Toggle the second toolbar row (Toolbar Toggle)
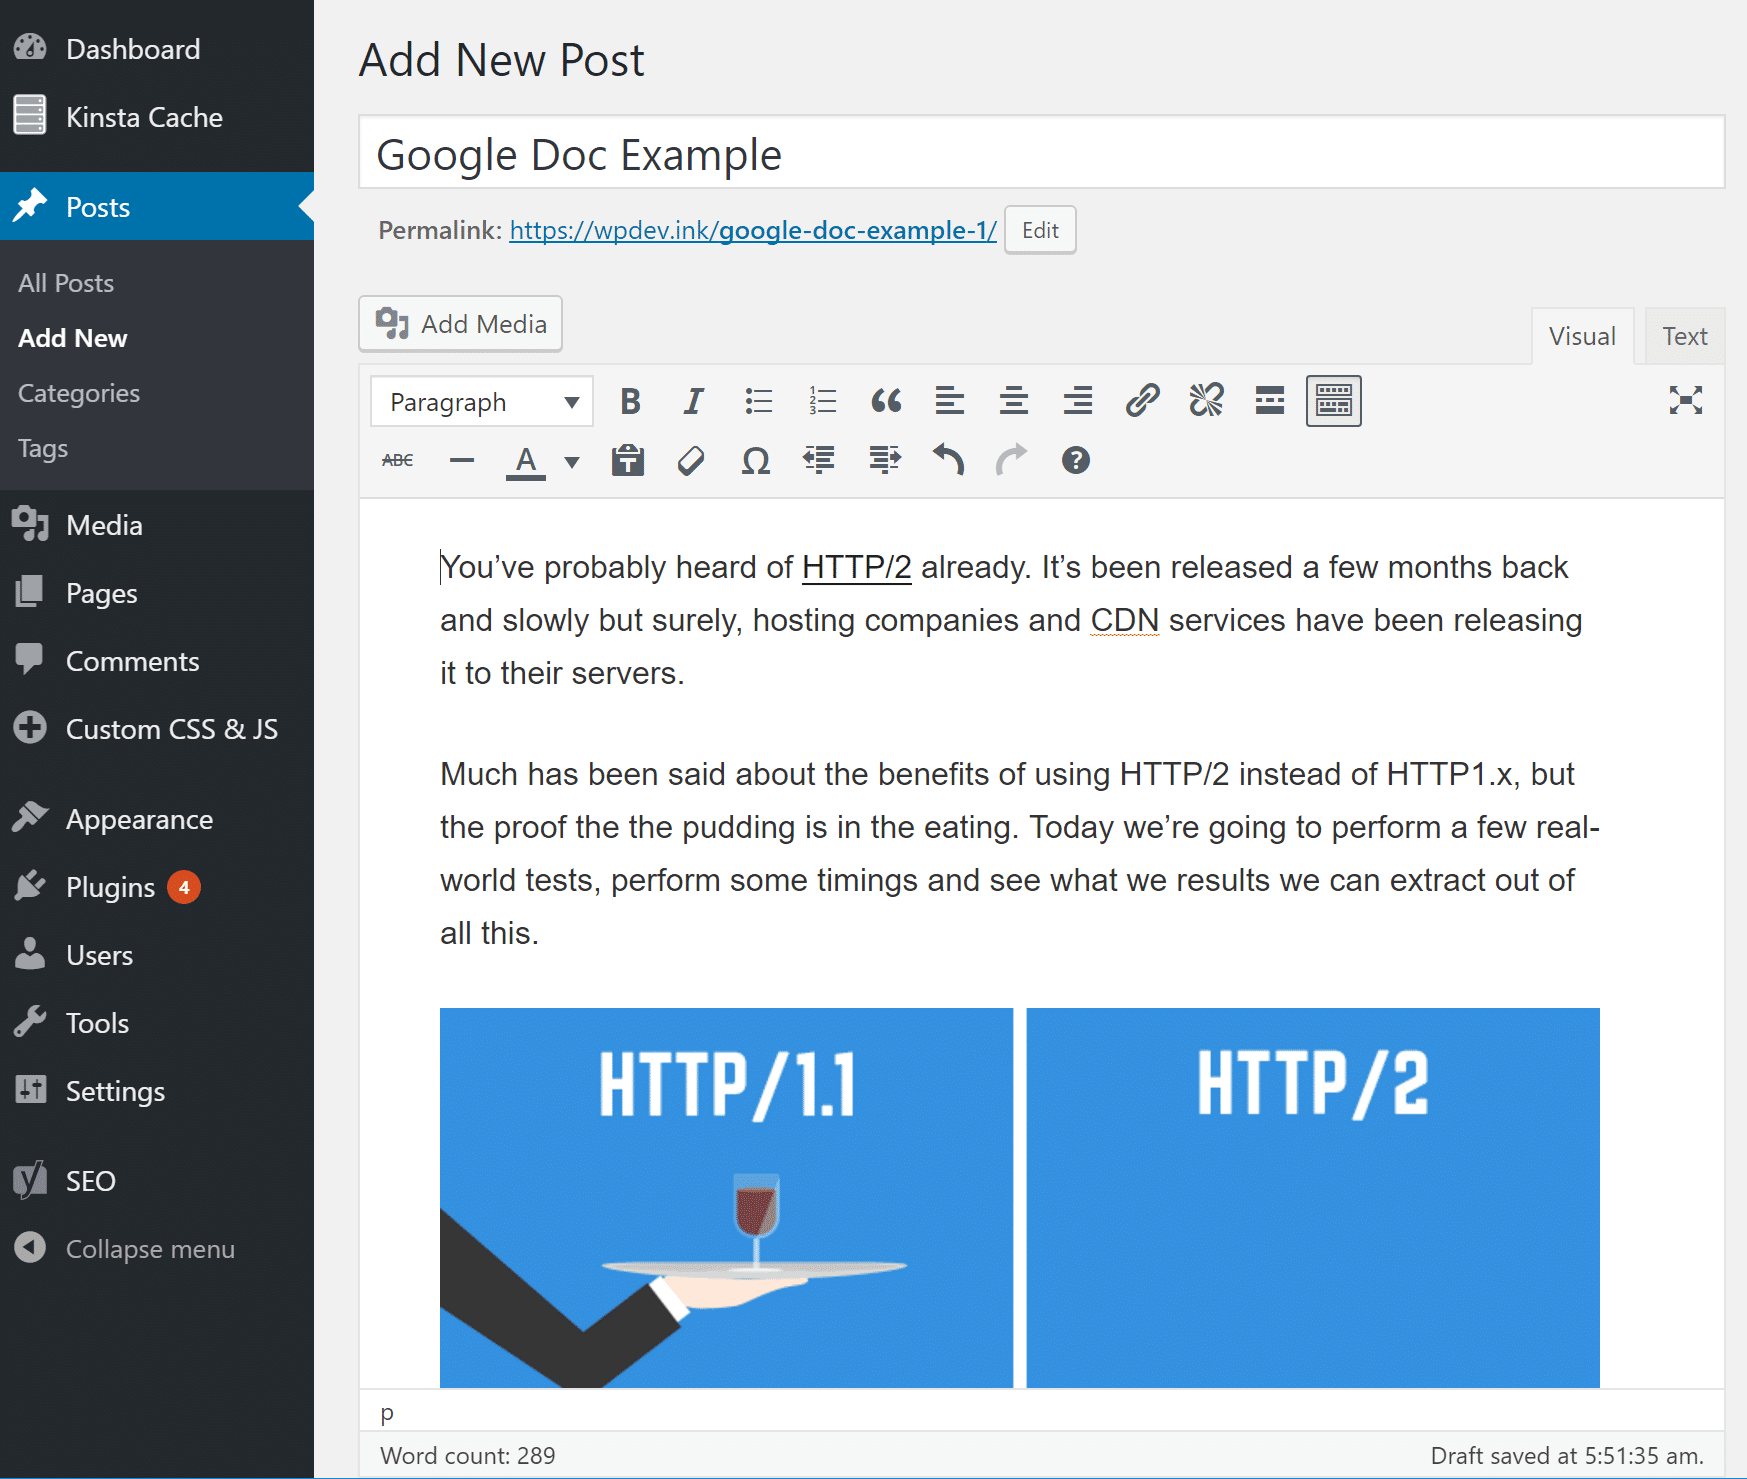 1334,401
